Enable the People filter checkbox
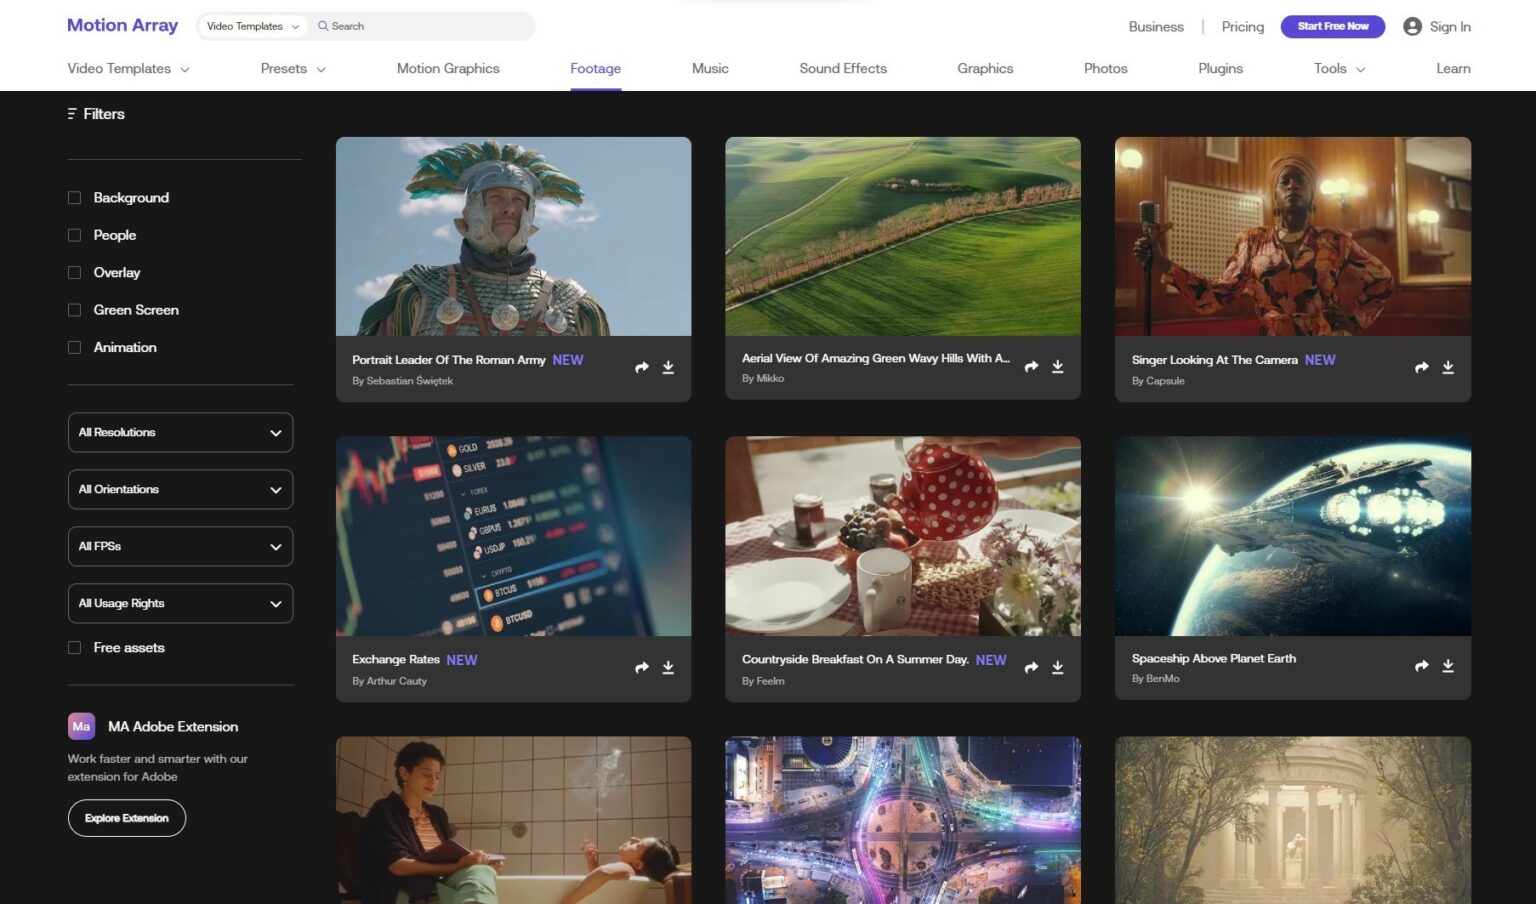 74,234
